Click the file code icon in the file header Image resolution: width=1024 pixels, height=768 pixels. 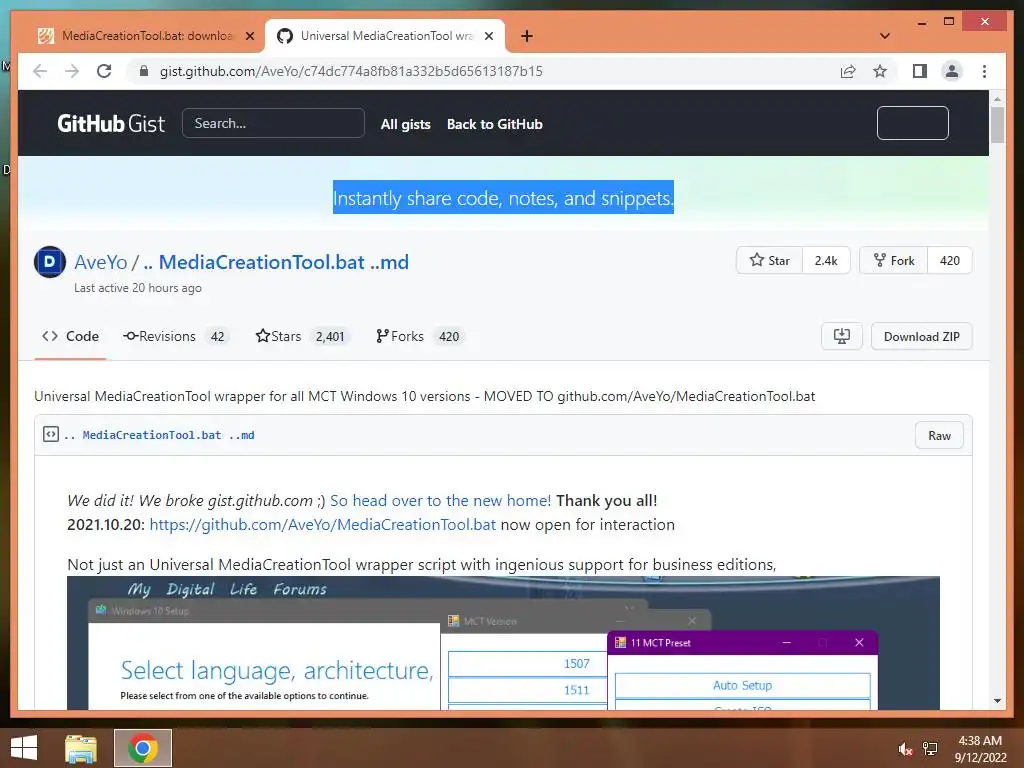[x=51, y=434]
